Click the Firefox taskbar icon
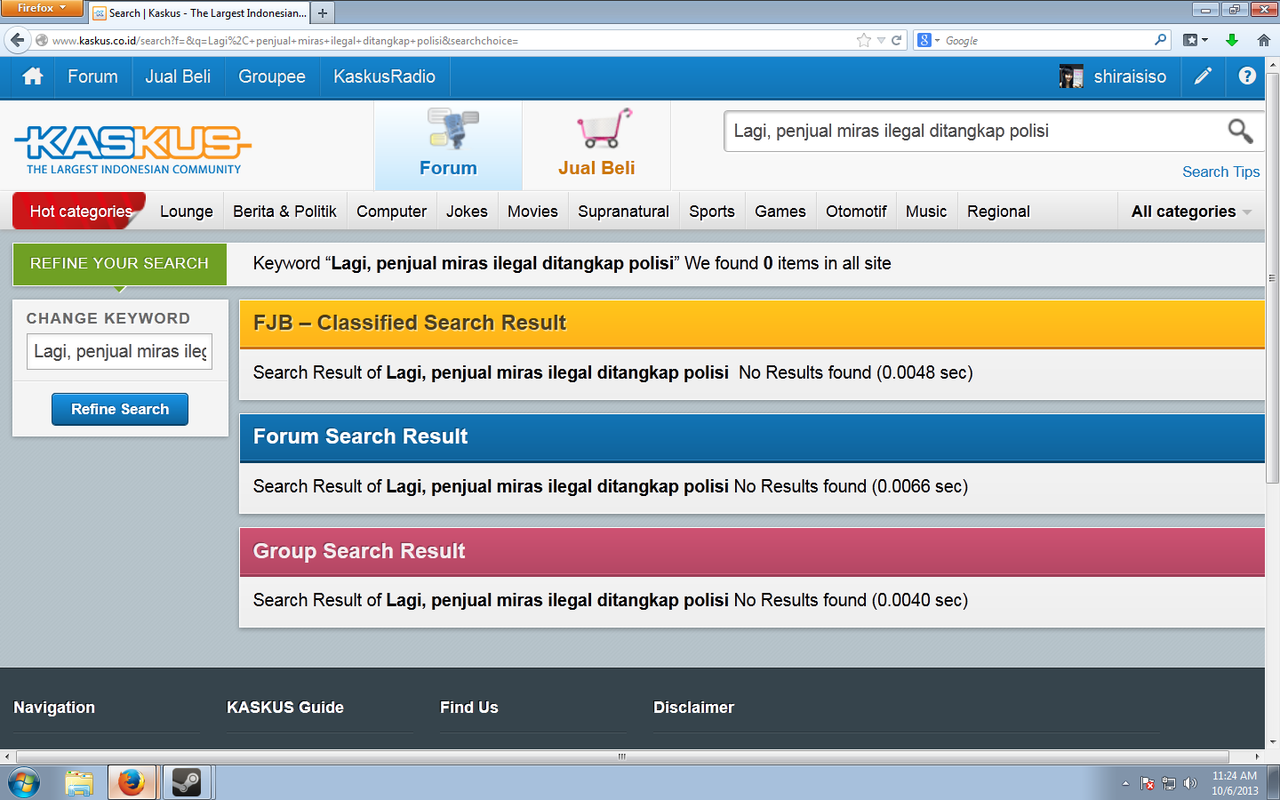The height and width of the screenshot is (800, 1280). tap(131, 782)
